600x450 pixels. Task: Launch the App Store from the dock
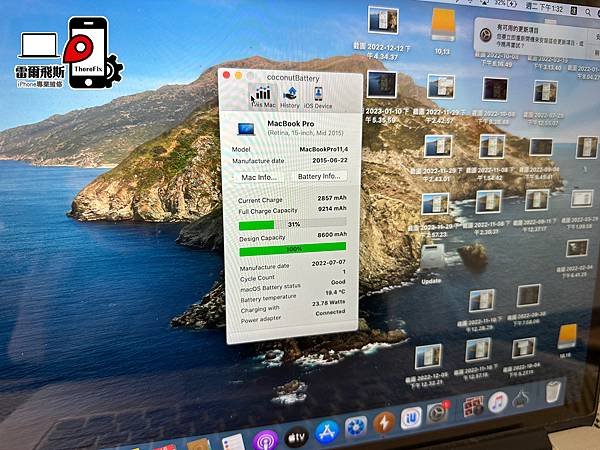327,432
